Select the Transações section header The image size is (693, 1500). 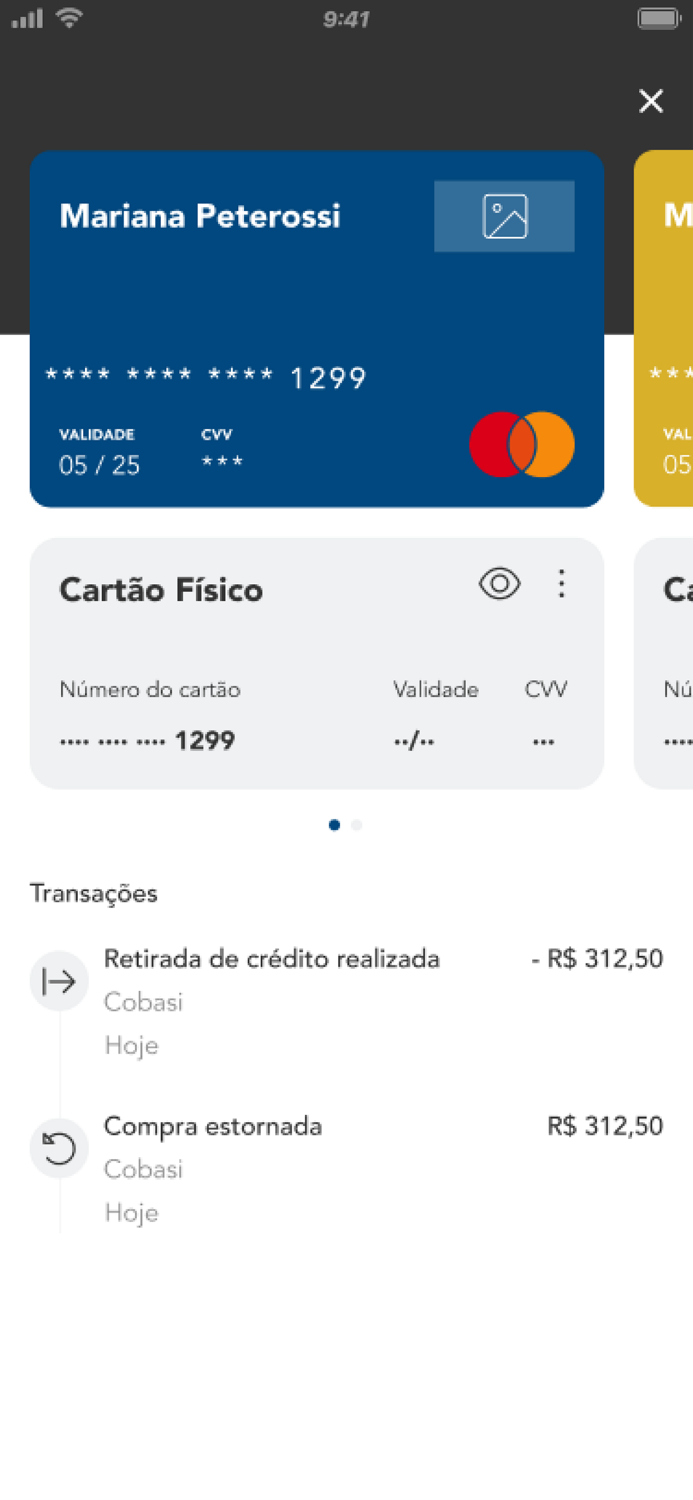click(94, 893)
